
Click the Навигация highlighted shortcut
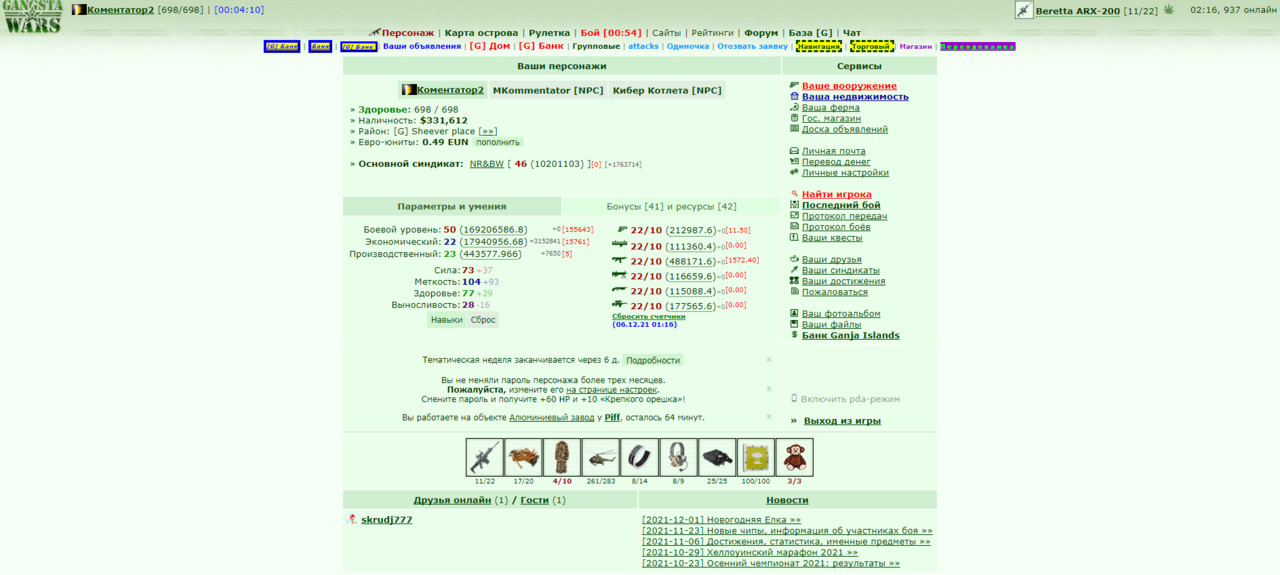(819, 46)
